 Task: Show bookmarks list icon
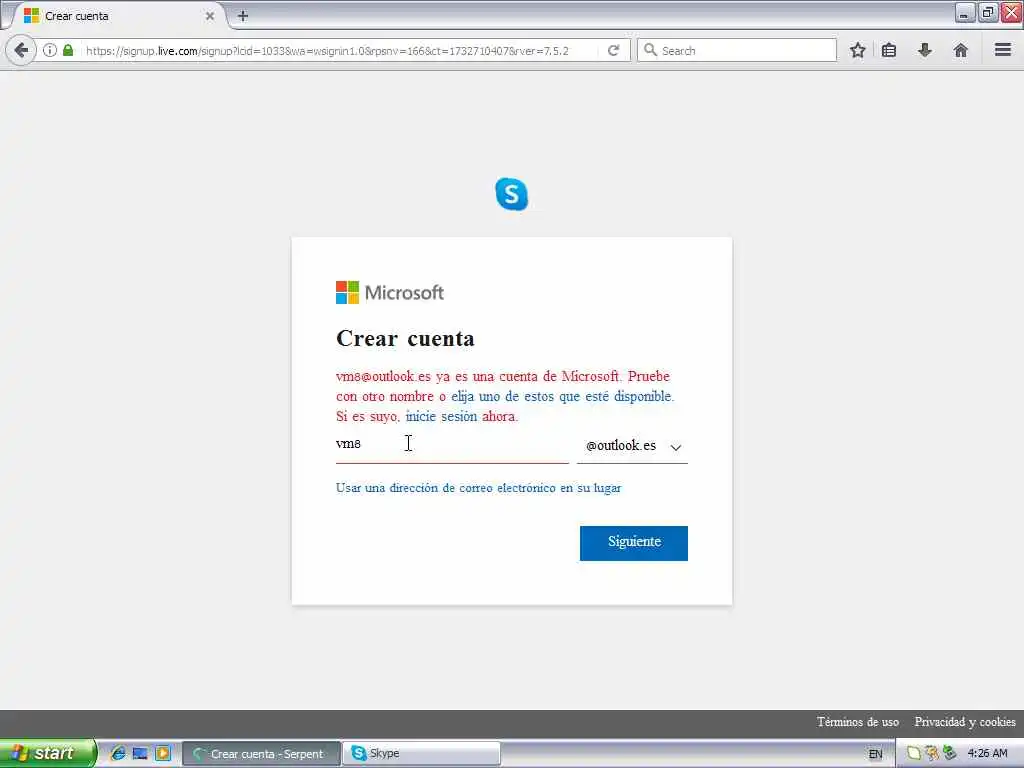[889, 50]
